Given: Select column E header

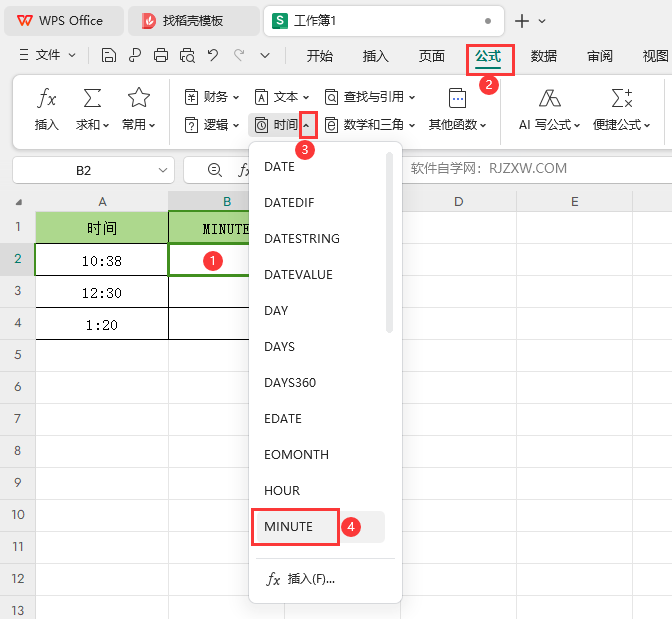Looking at the screenshot, I should (x=575, y=201).
